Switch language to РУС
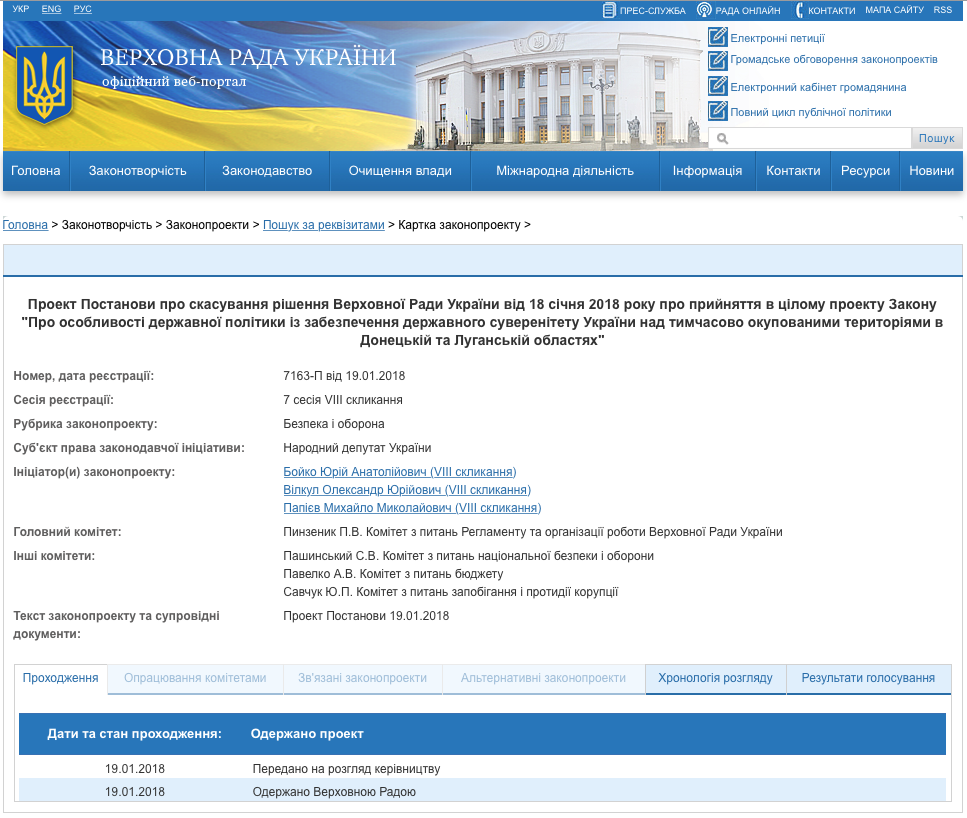Screen dimensions: 967x818 tap(83, 9)
